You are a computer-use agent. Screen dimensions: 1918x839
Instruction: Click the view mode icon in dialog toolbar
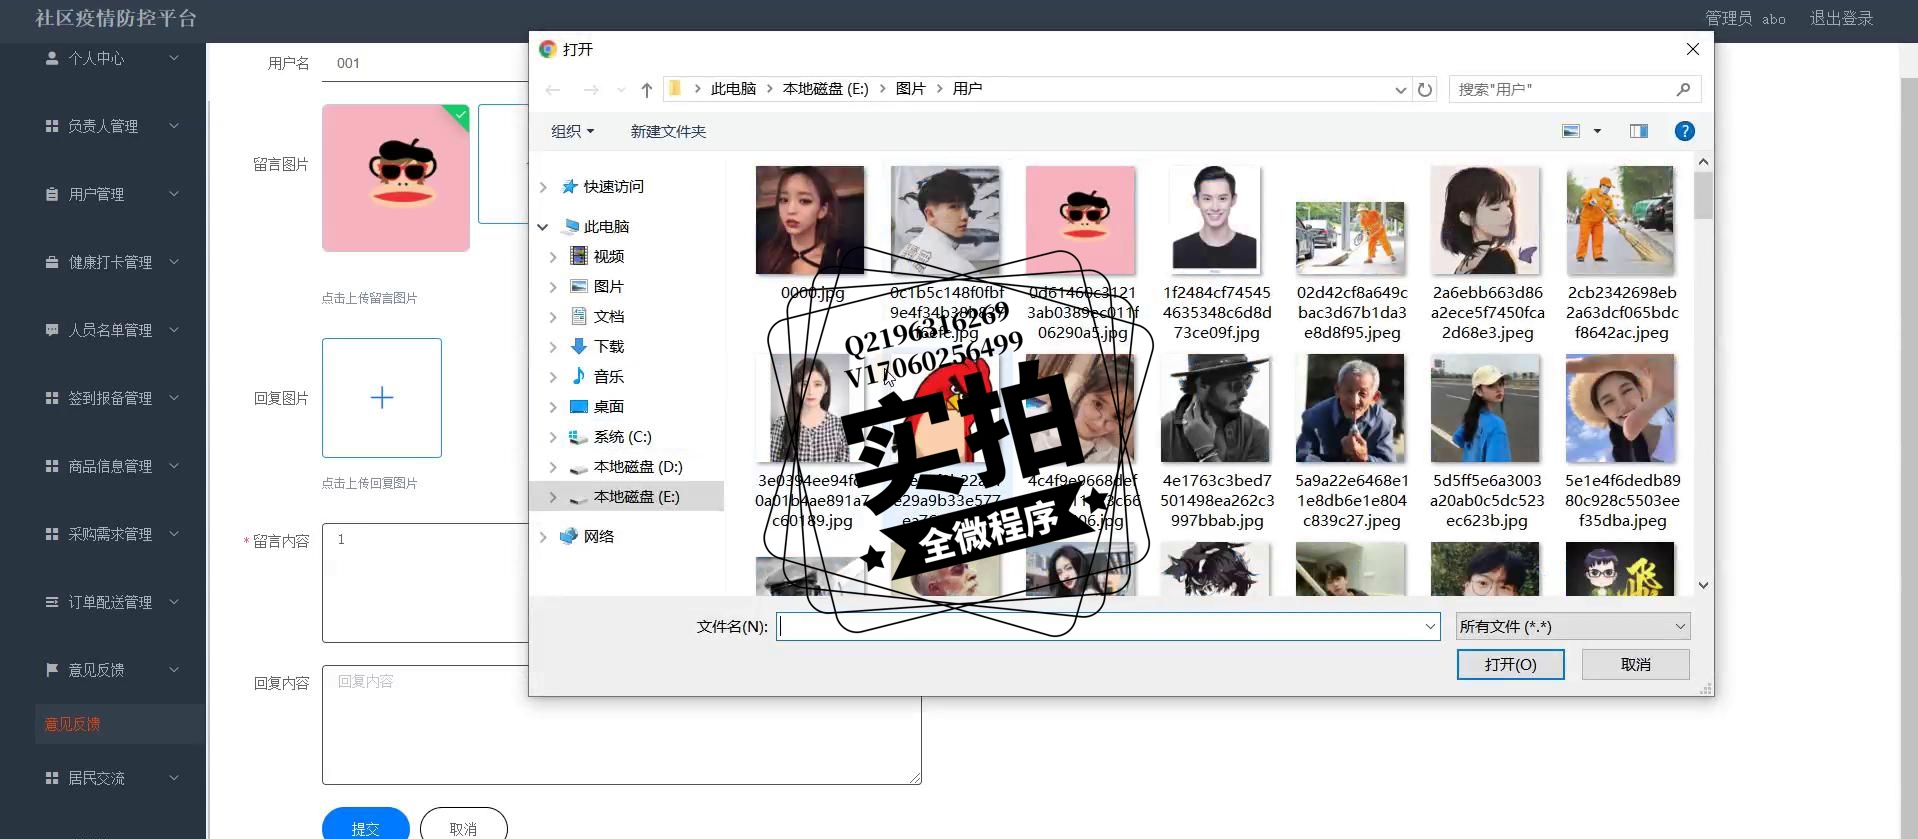(x=1571, y=131)
